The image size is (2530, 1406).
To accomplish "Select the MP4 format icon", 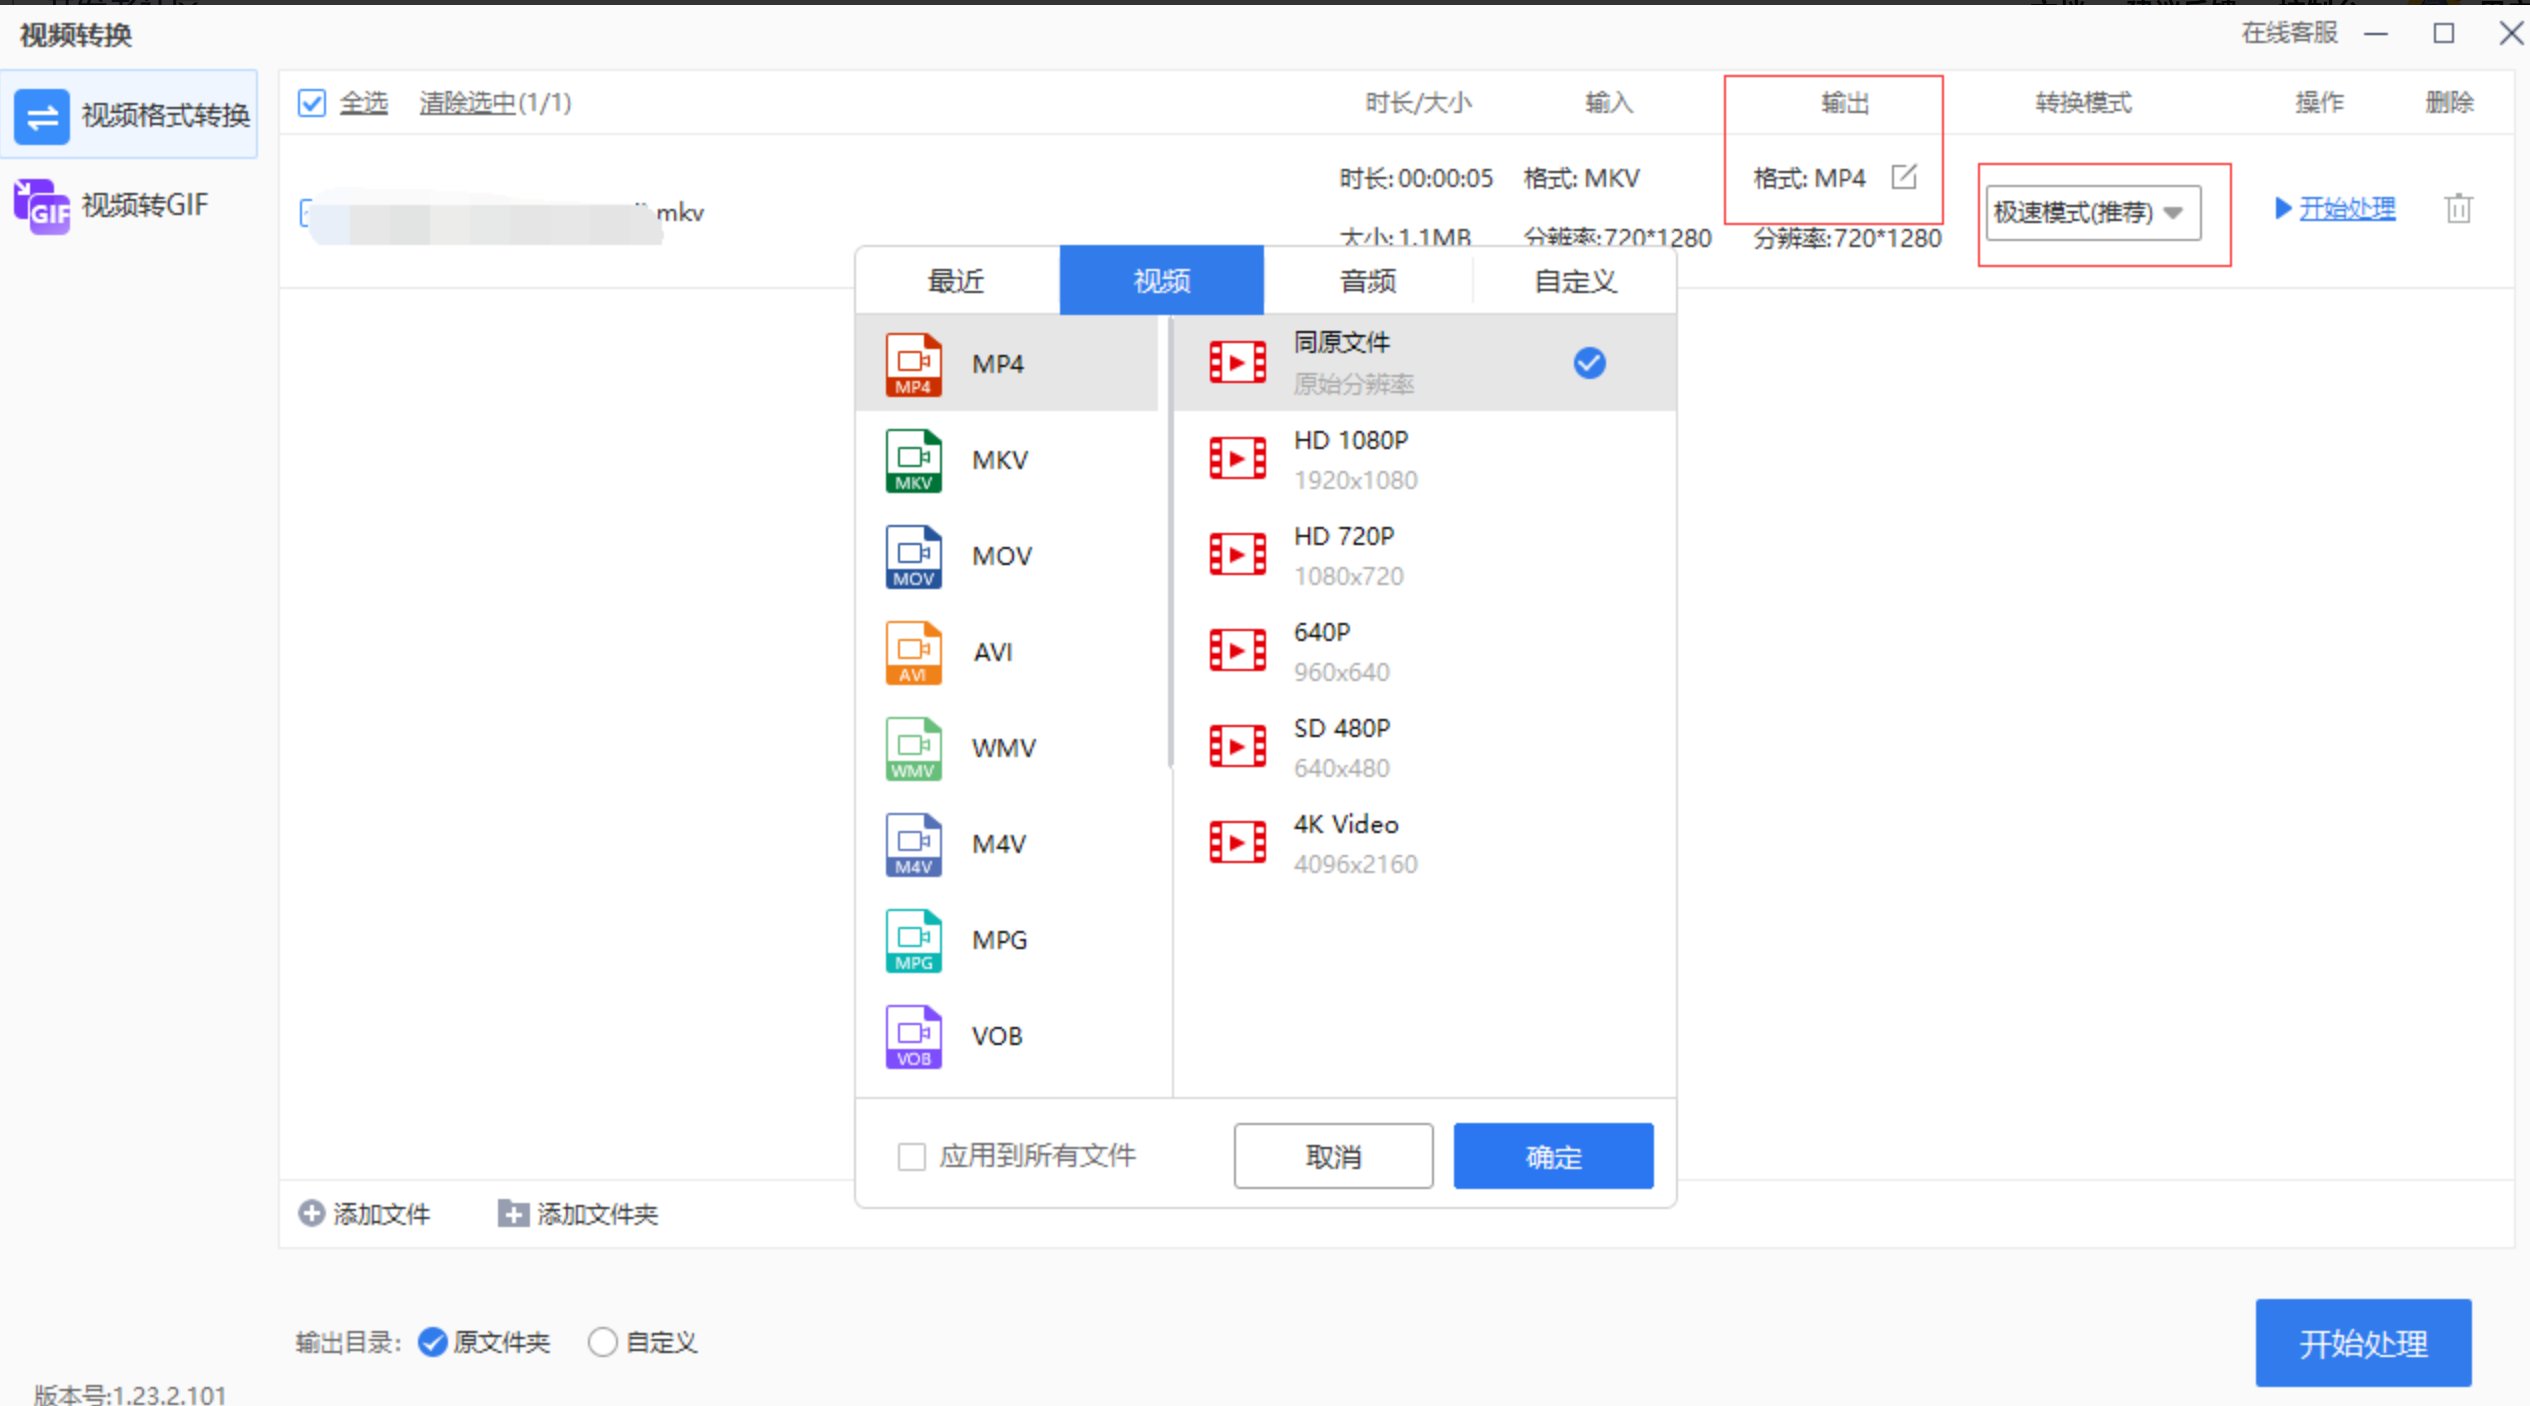I will [x=913, y=364].
